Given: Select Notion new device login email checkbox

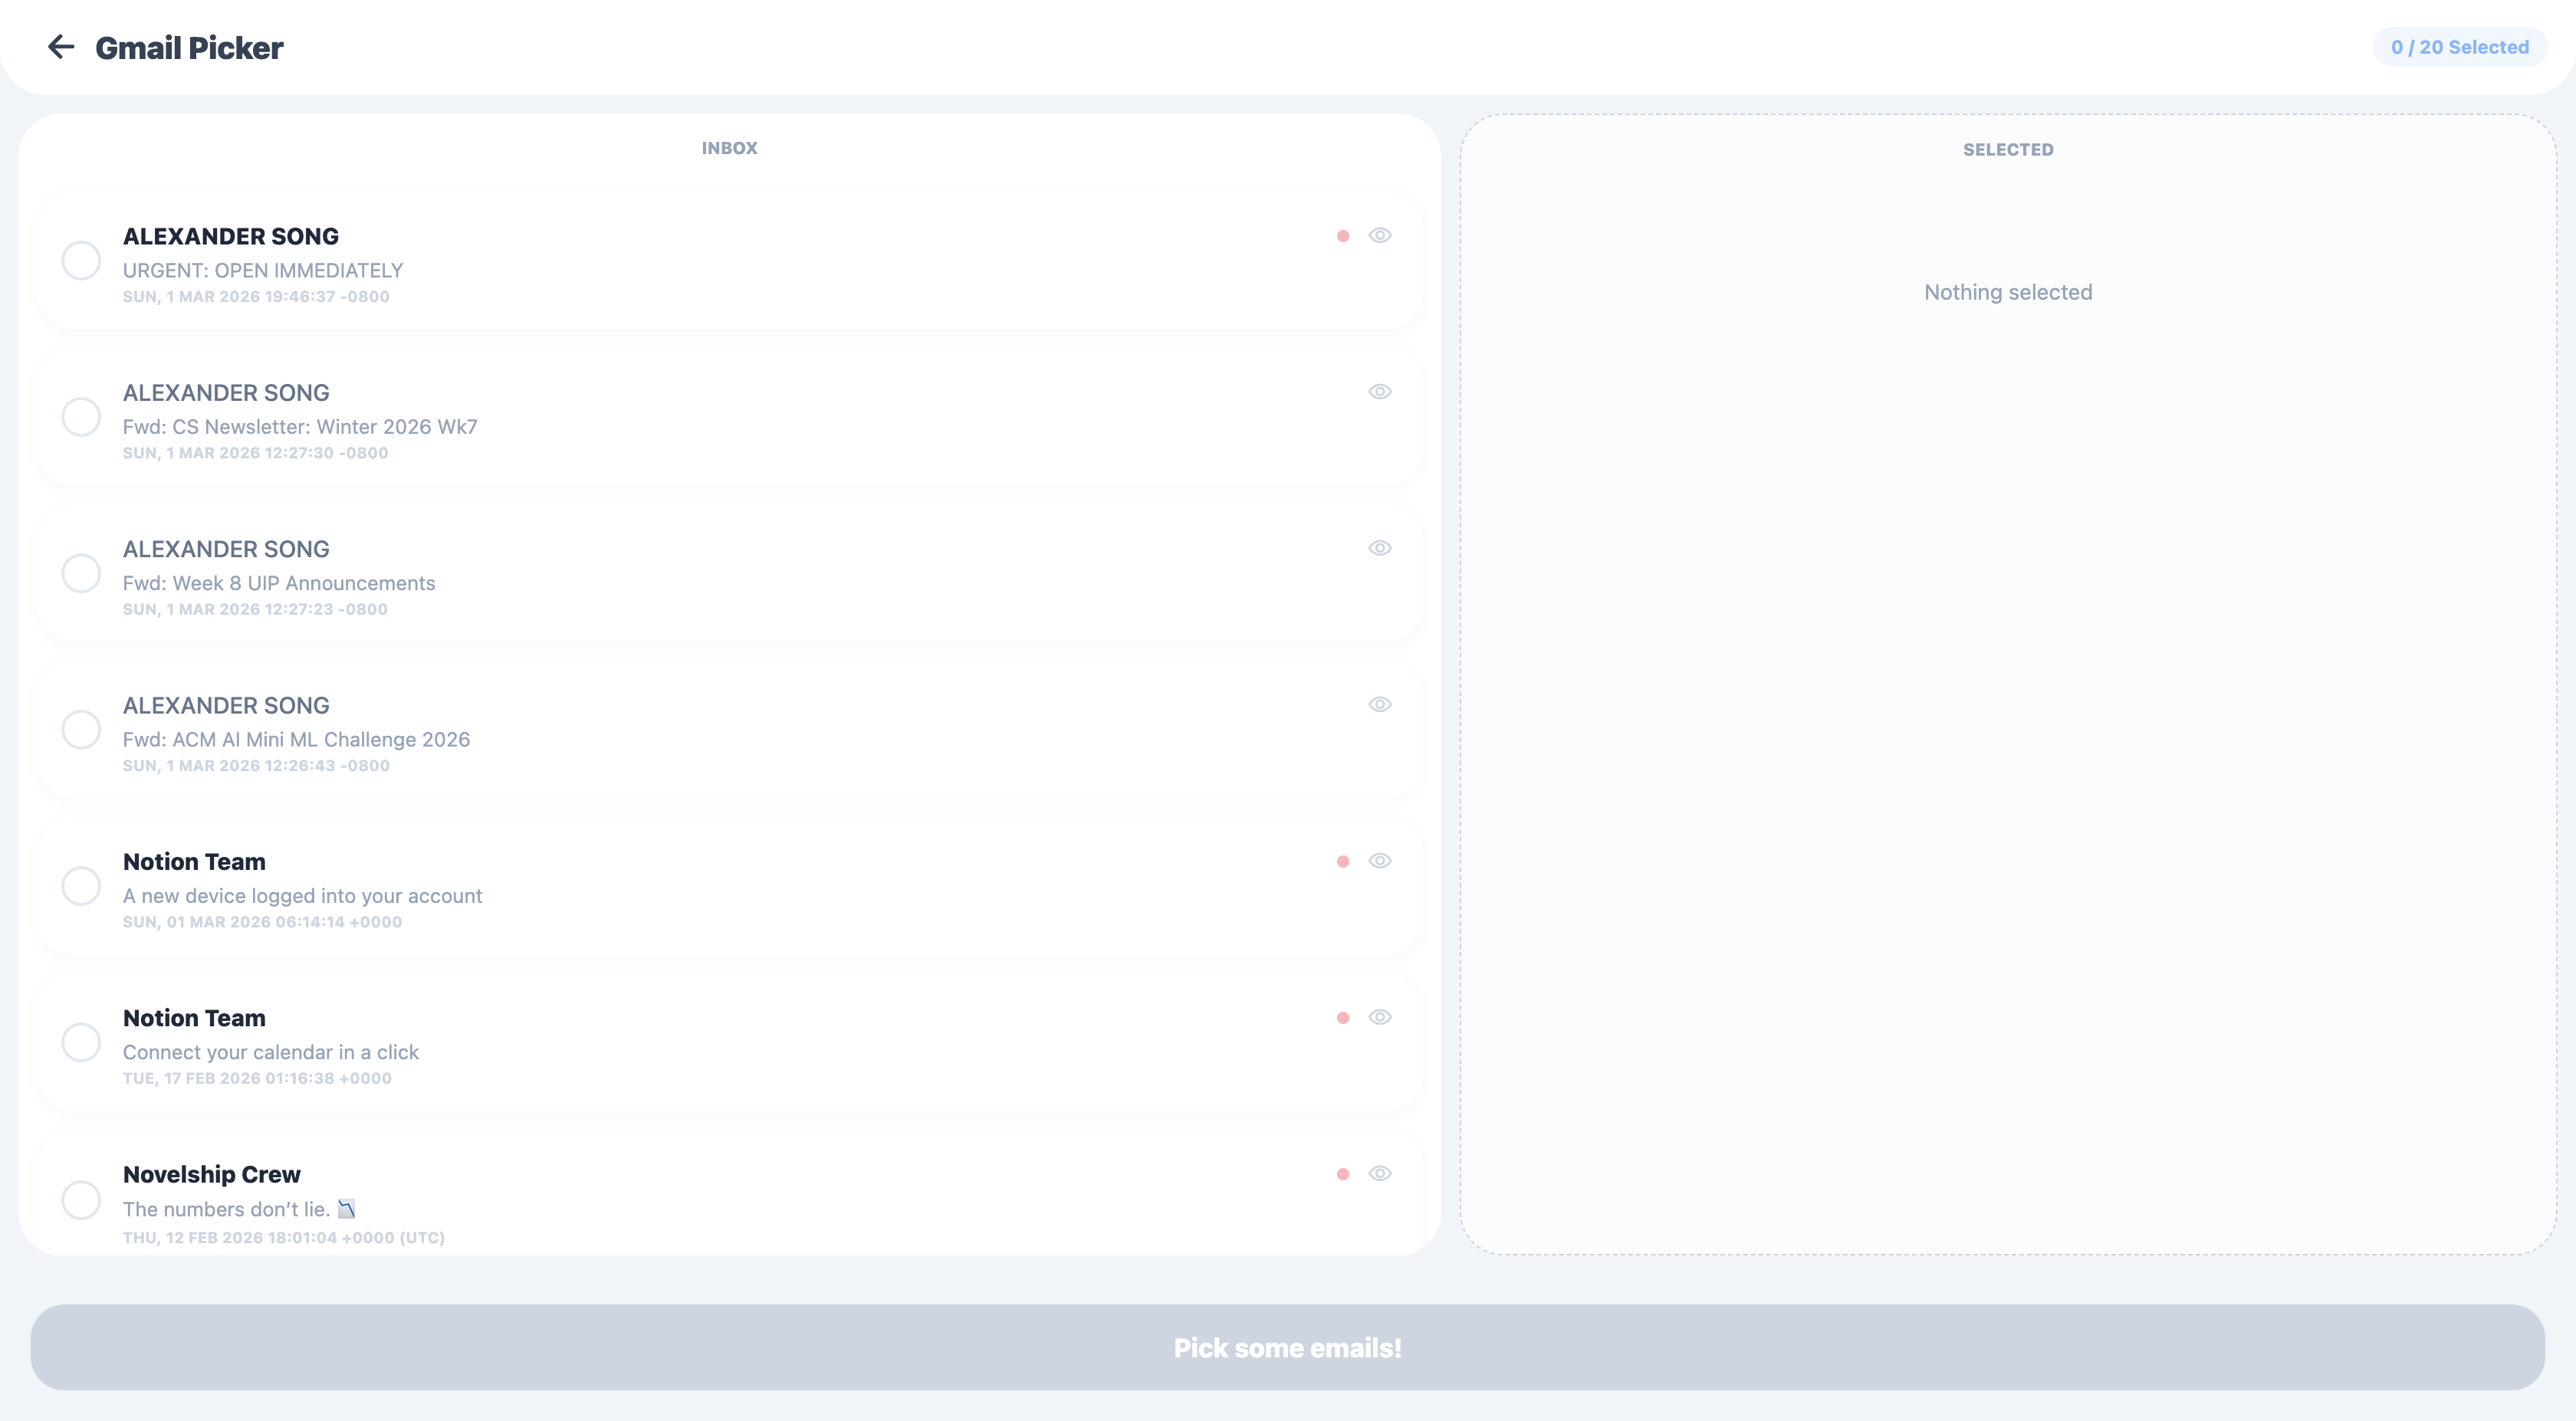Looking at the screenshot, I should pyautogui.click(x=81, y=886).
